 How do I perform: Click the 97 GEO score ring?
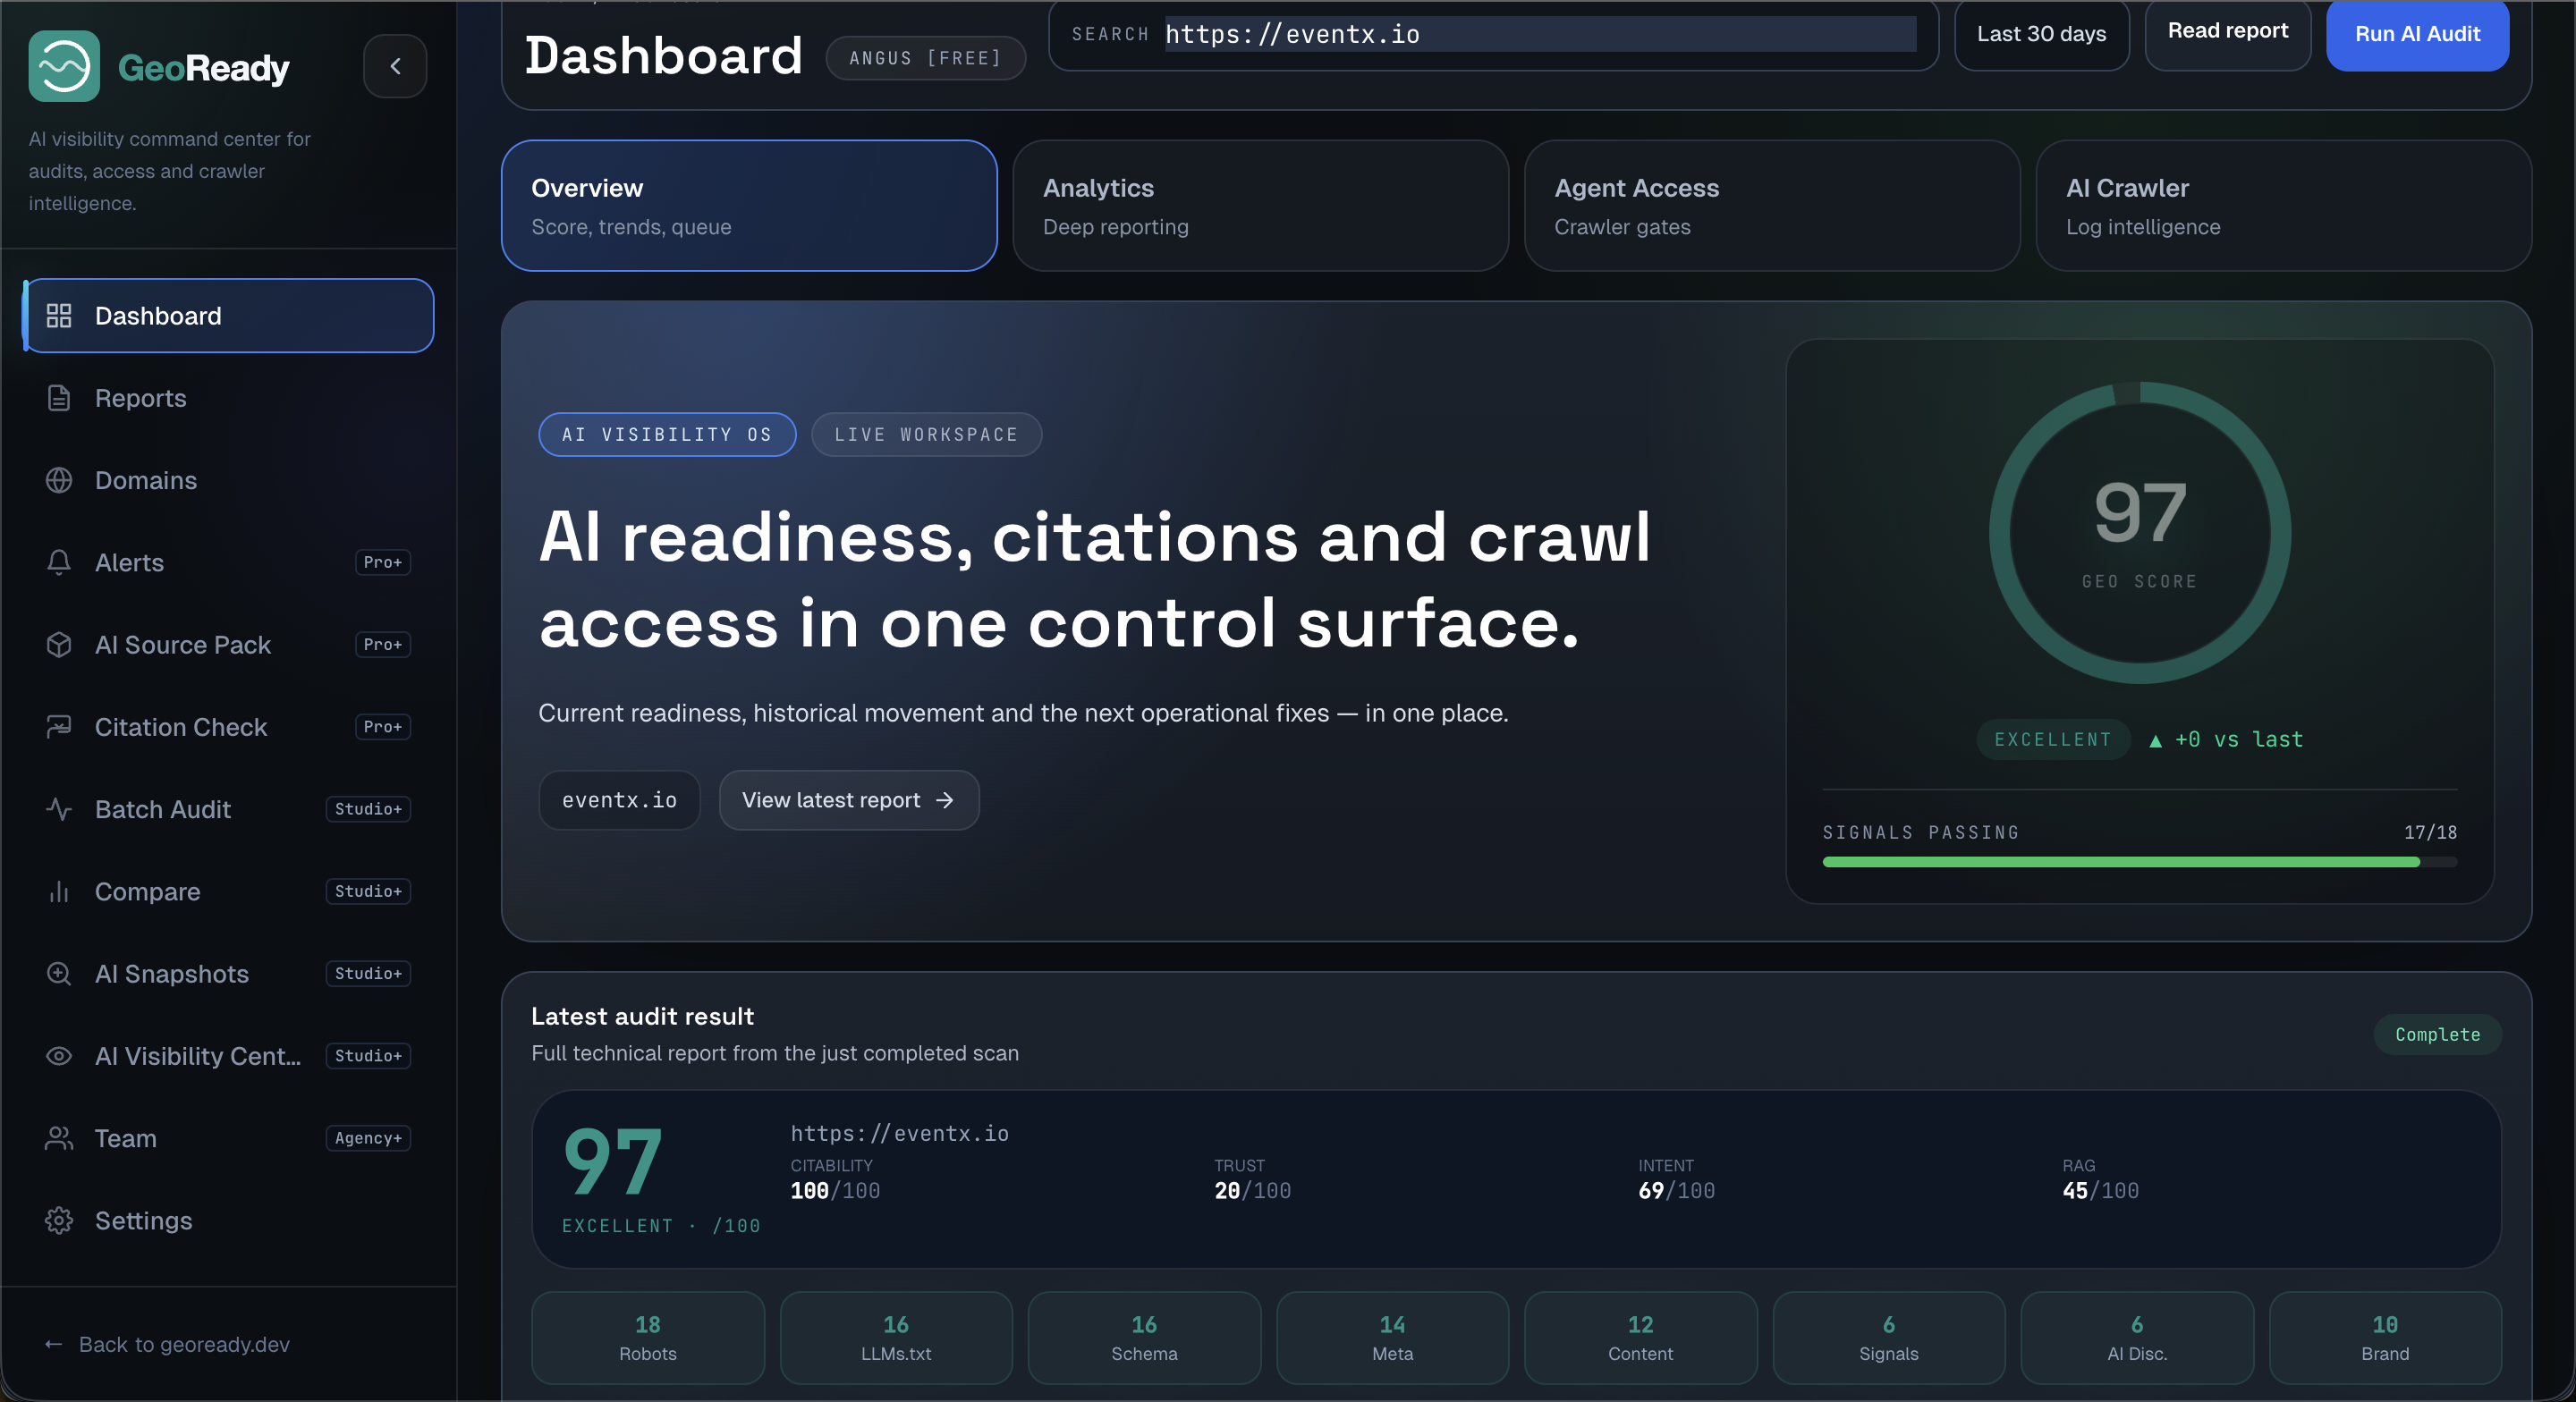[2139, 533]
